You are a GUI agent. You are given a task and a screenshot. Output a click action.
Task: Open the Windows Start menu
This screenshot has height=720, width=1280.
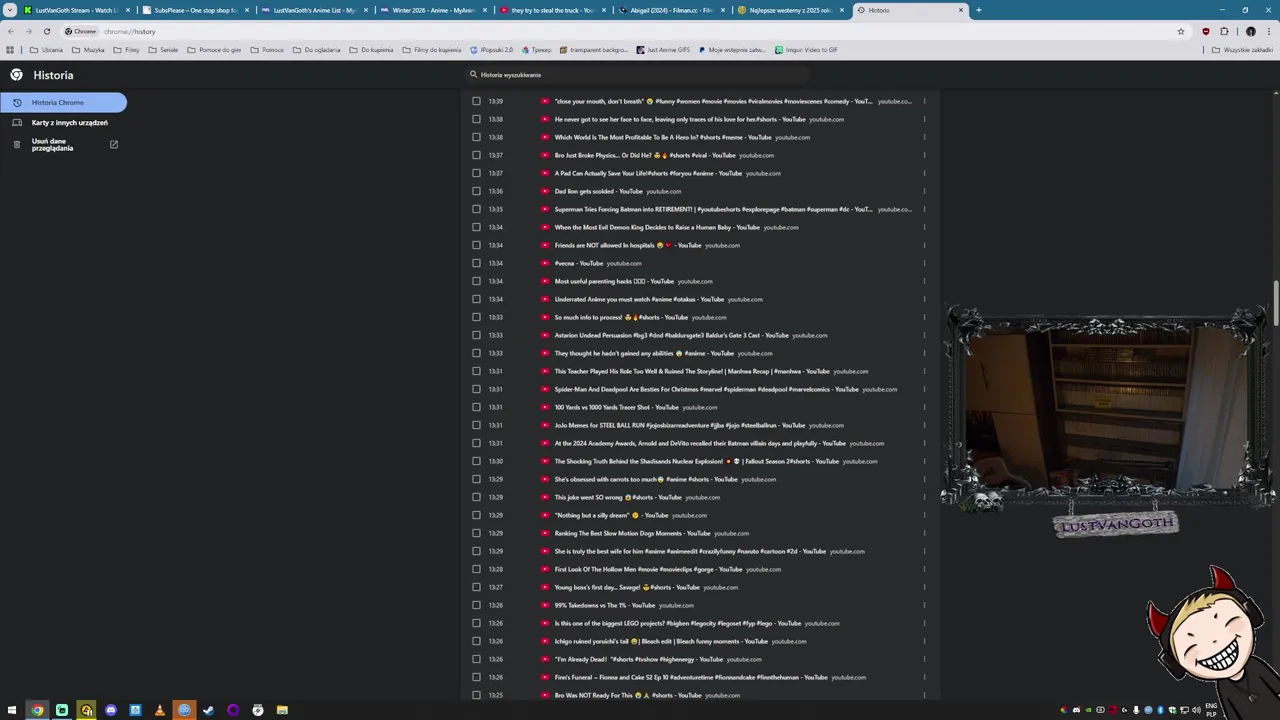click(x=12, y=710)
